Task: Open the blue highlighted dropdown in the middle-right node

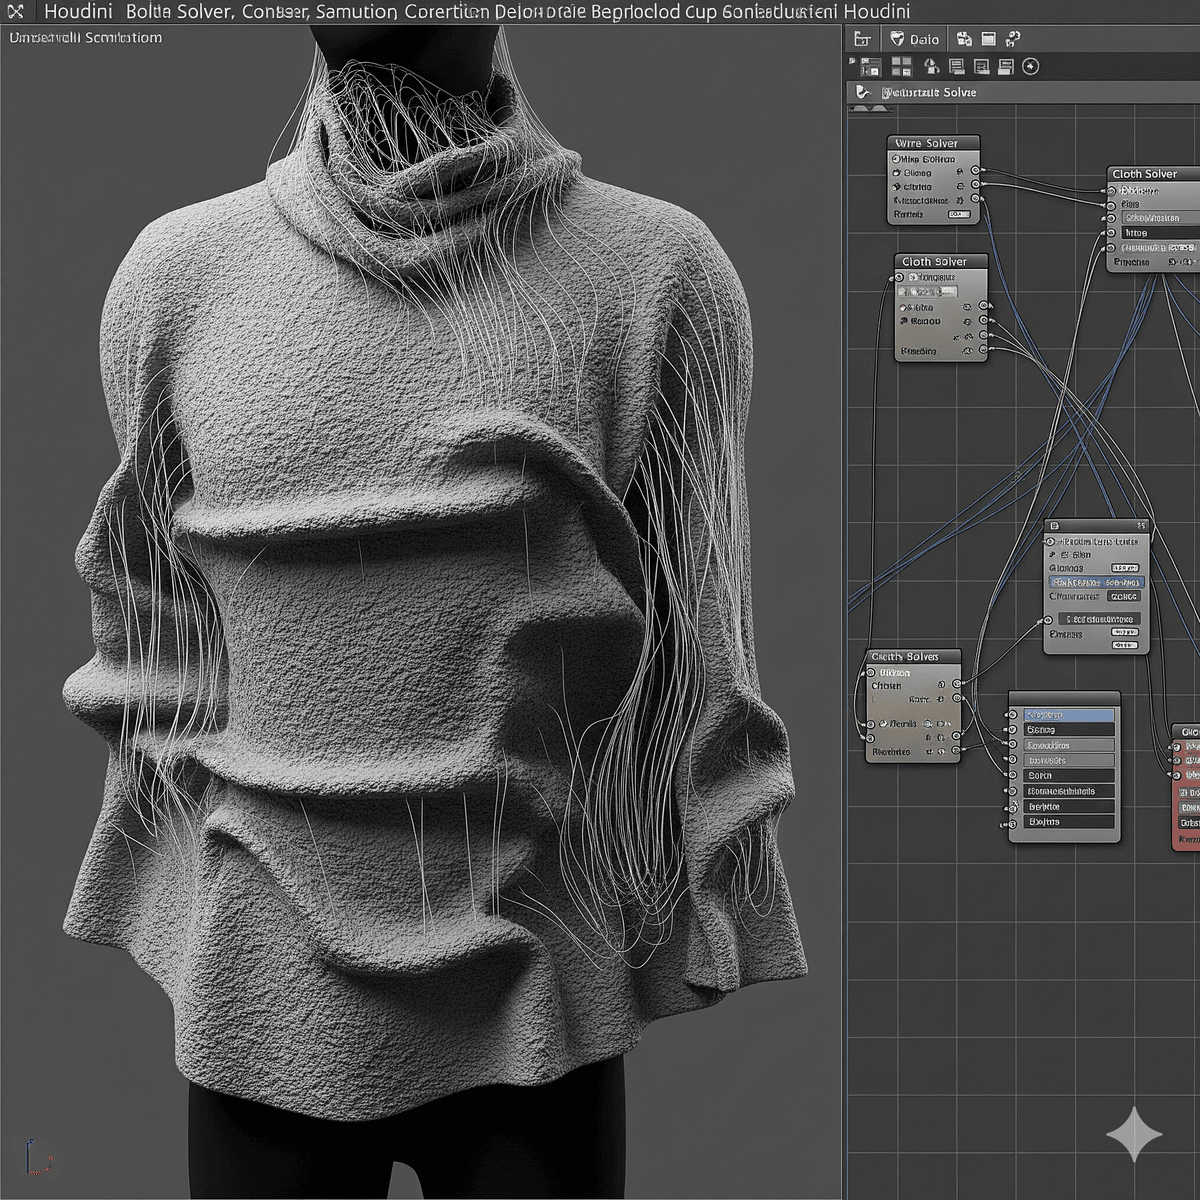Action: tap(1095, 582)
